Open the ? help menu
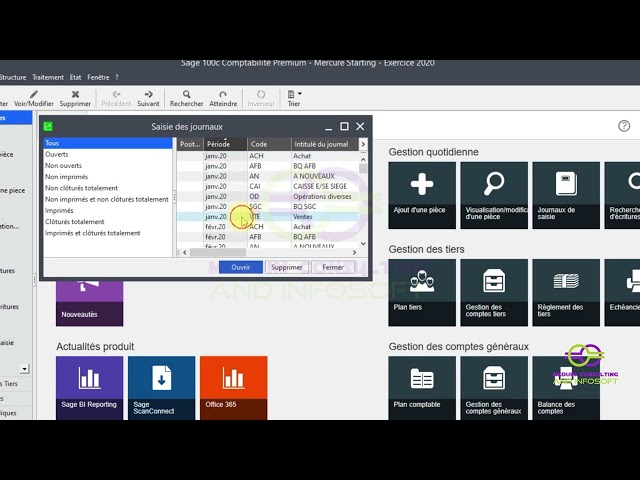The image size is (640, 480). pyautogui.click(x=117, y=77)
